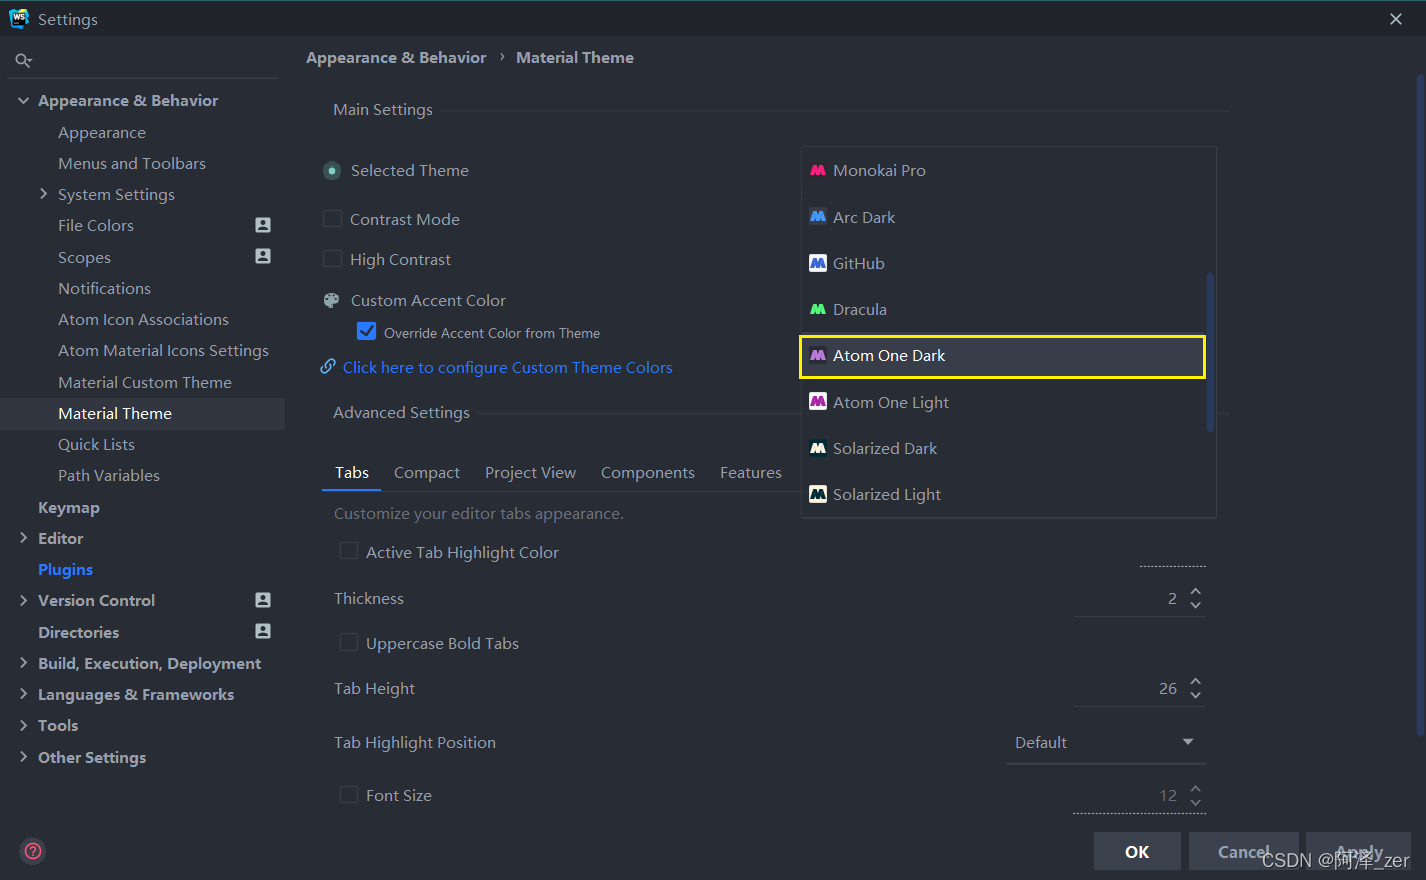Click the Dracula theme icon
The width and height of the screenshot is (1426, 880).
pos(818,309)
